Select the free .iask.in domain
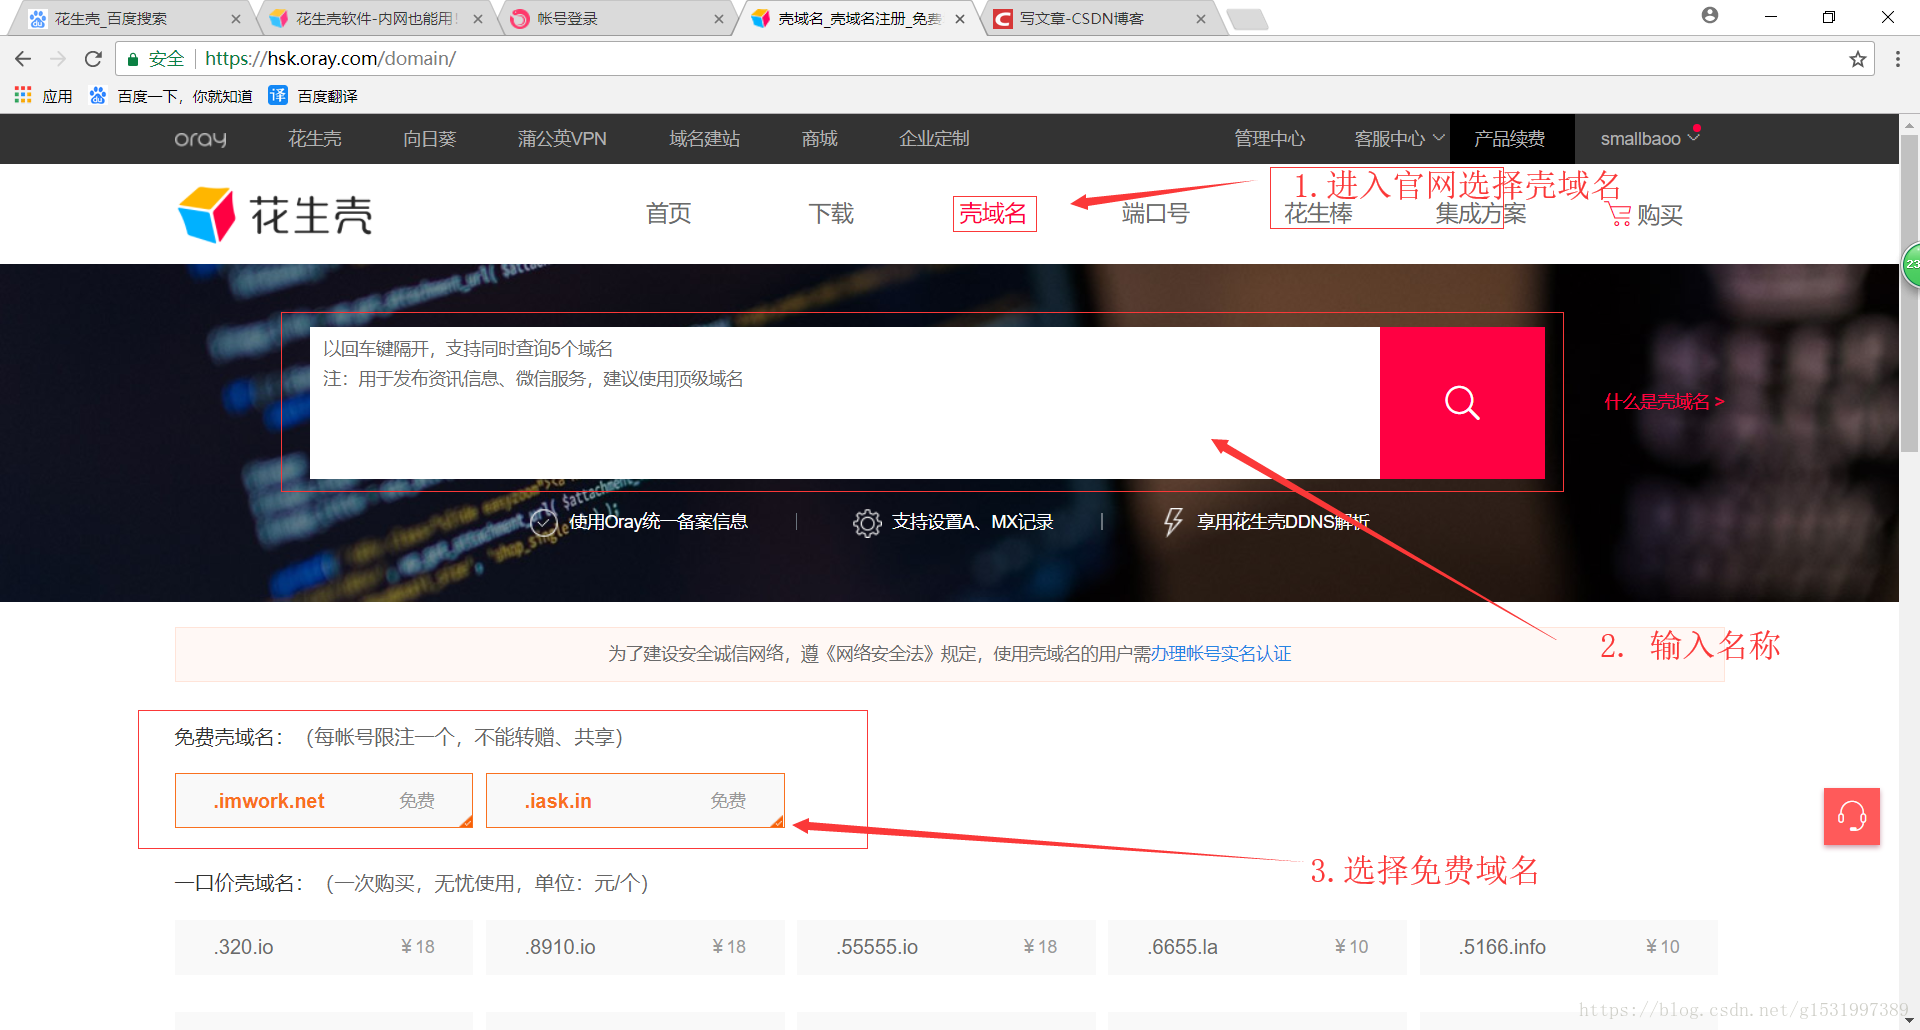Viewport: 1920px width, 1030px height. 635,801
